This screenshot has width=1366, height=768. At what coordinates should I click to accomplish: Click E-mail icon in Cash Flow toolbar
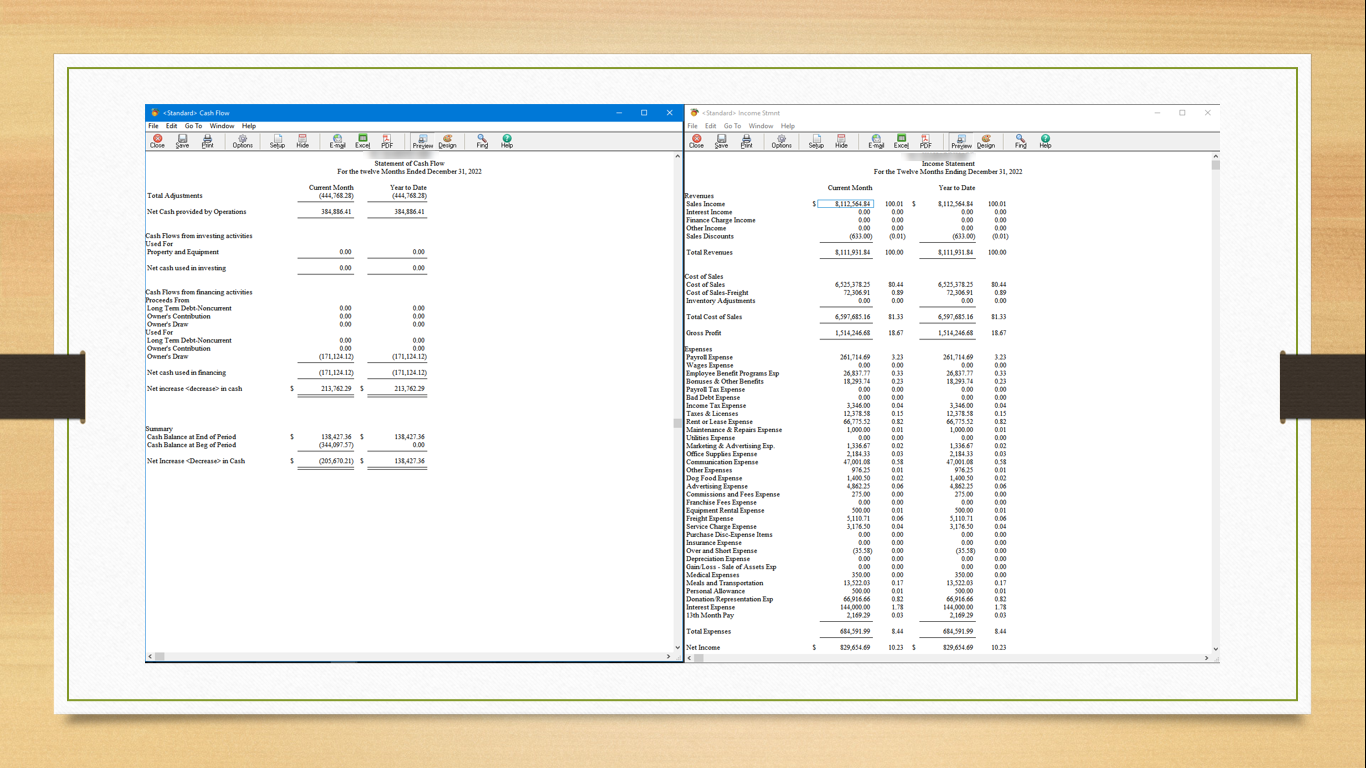[337, 141]
